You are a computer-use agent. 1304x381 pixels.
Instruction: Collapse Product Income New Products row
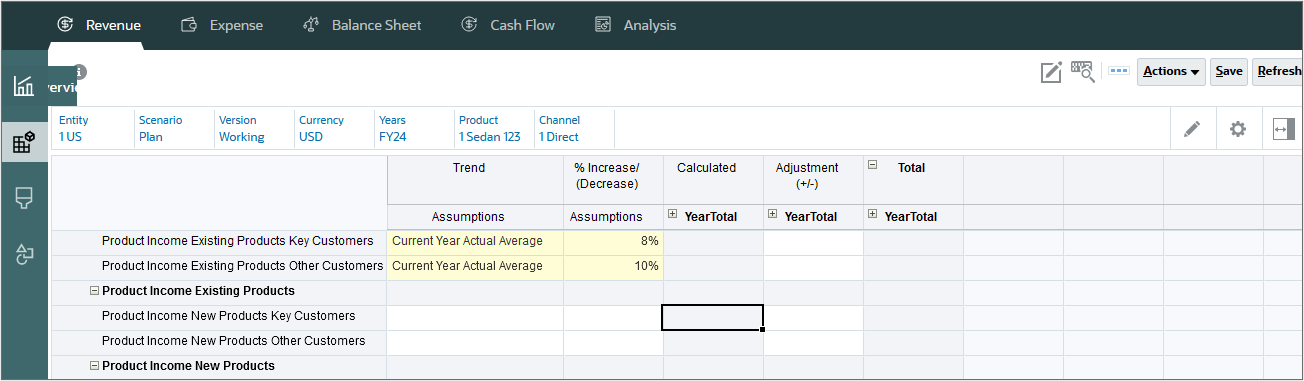click(95, 366)
